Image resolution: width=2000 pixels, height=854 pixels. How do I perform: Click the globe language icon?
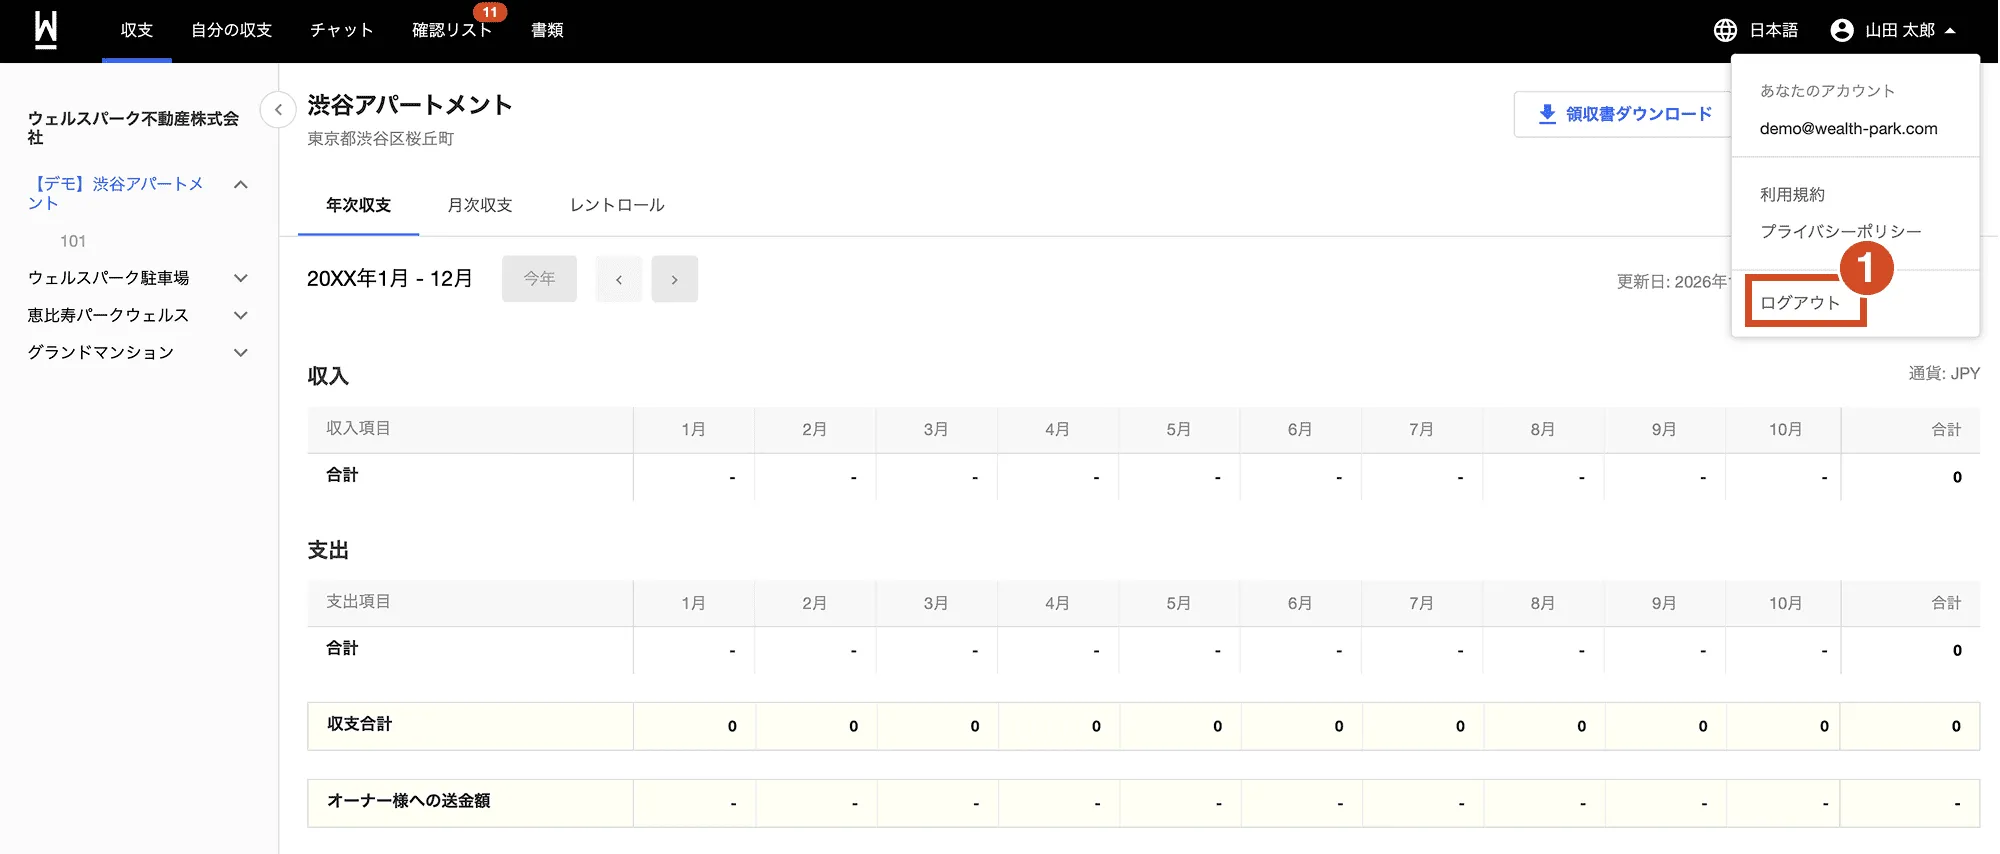1725,30
